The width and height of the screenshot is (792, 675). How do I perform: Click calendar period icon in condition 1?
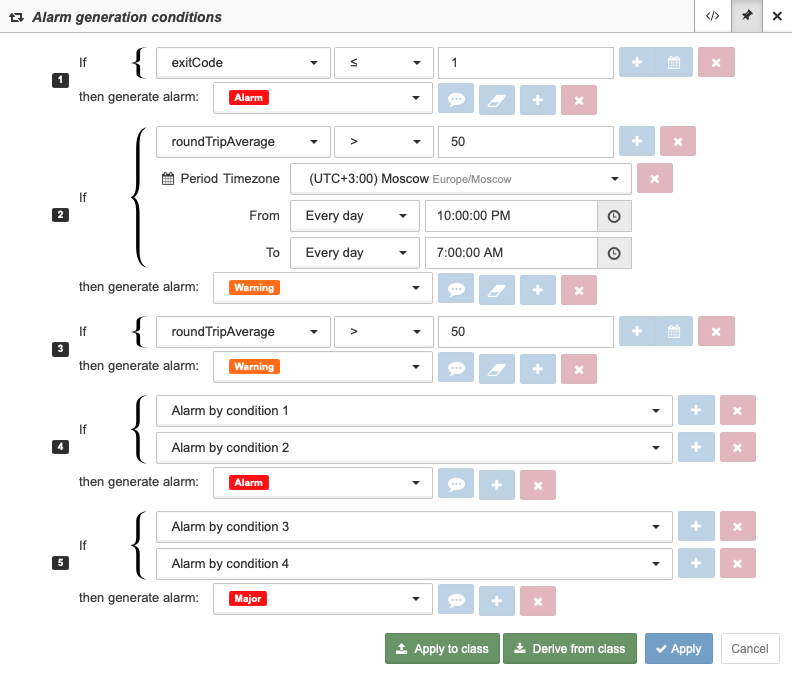[674, 63]
